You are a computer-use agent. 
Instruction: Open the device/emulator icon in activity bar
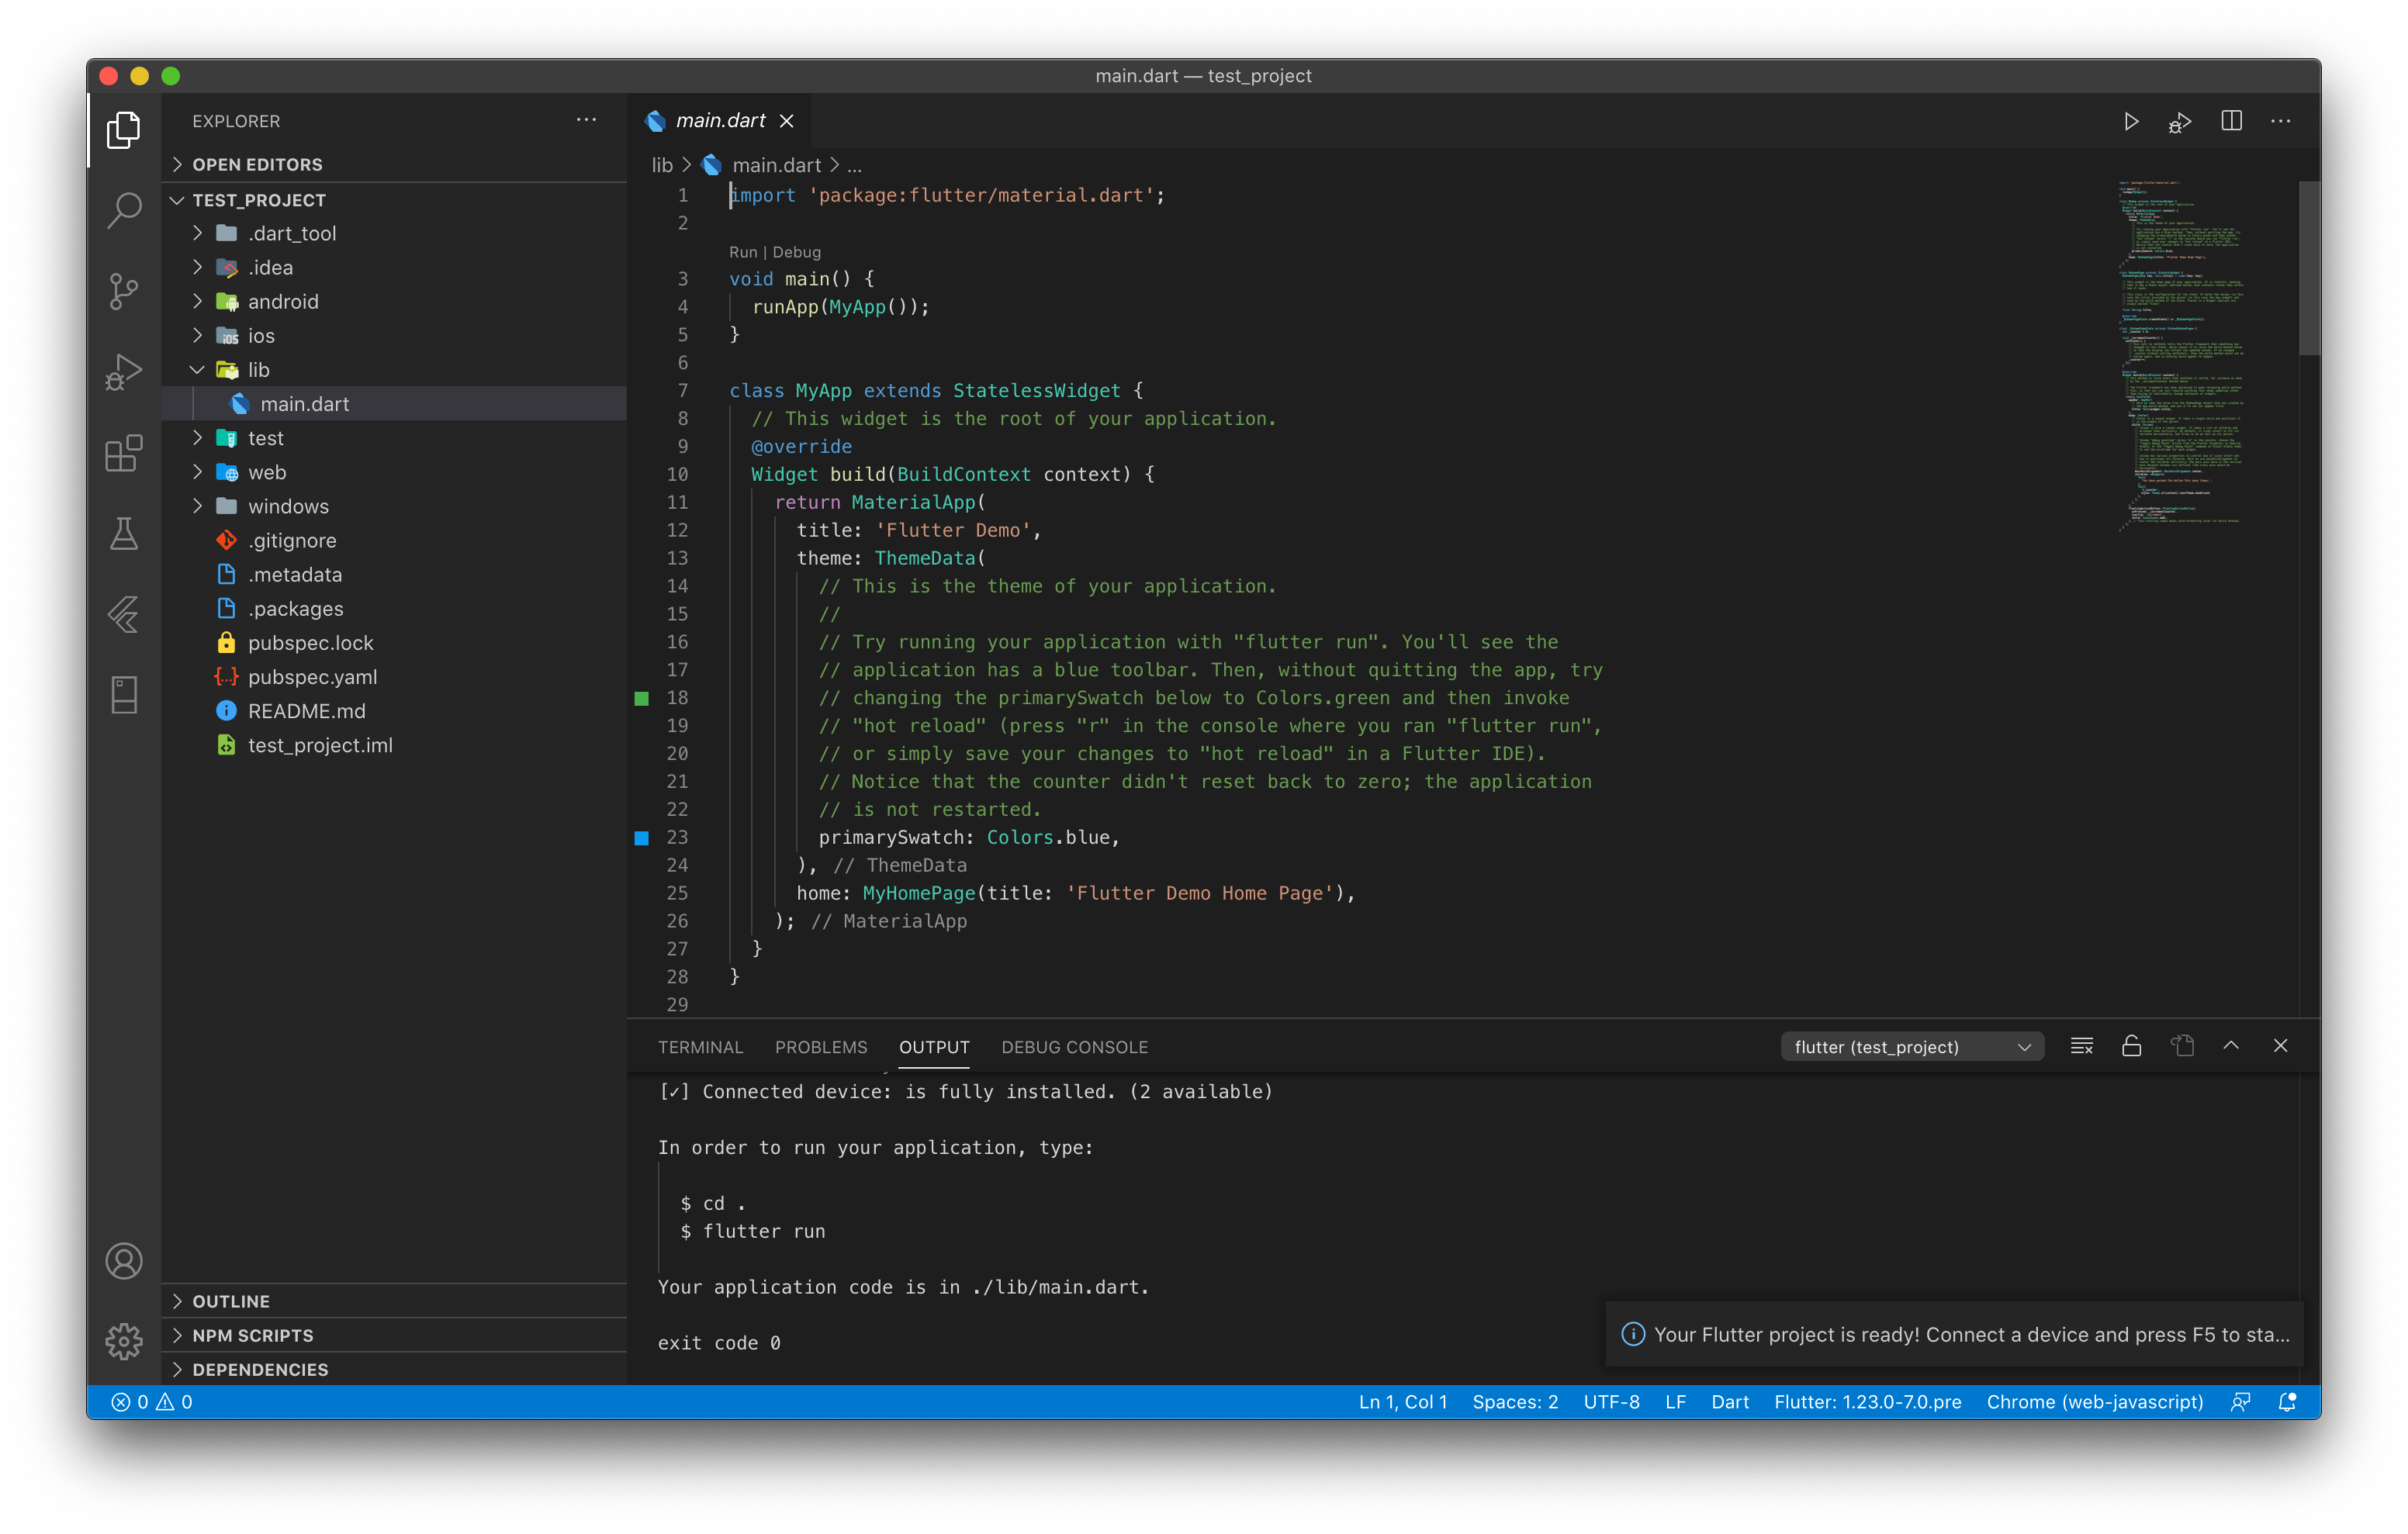(124, 695)
